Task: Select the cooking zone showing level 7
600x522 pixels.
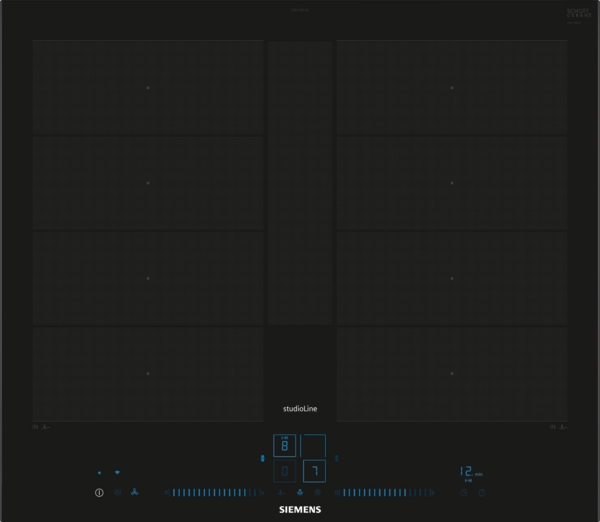Action: (314, 470)
